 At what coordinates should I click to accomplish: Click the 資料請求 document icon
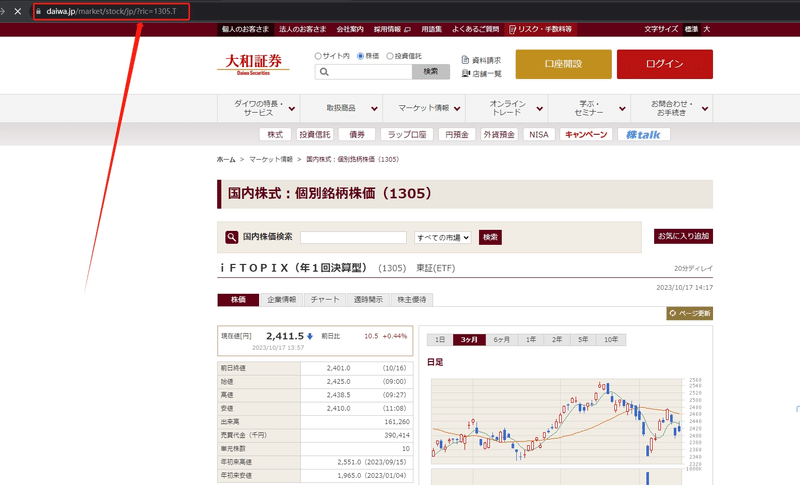pos(465,60)
